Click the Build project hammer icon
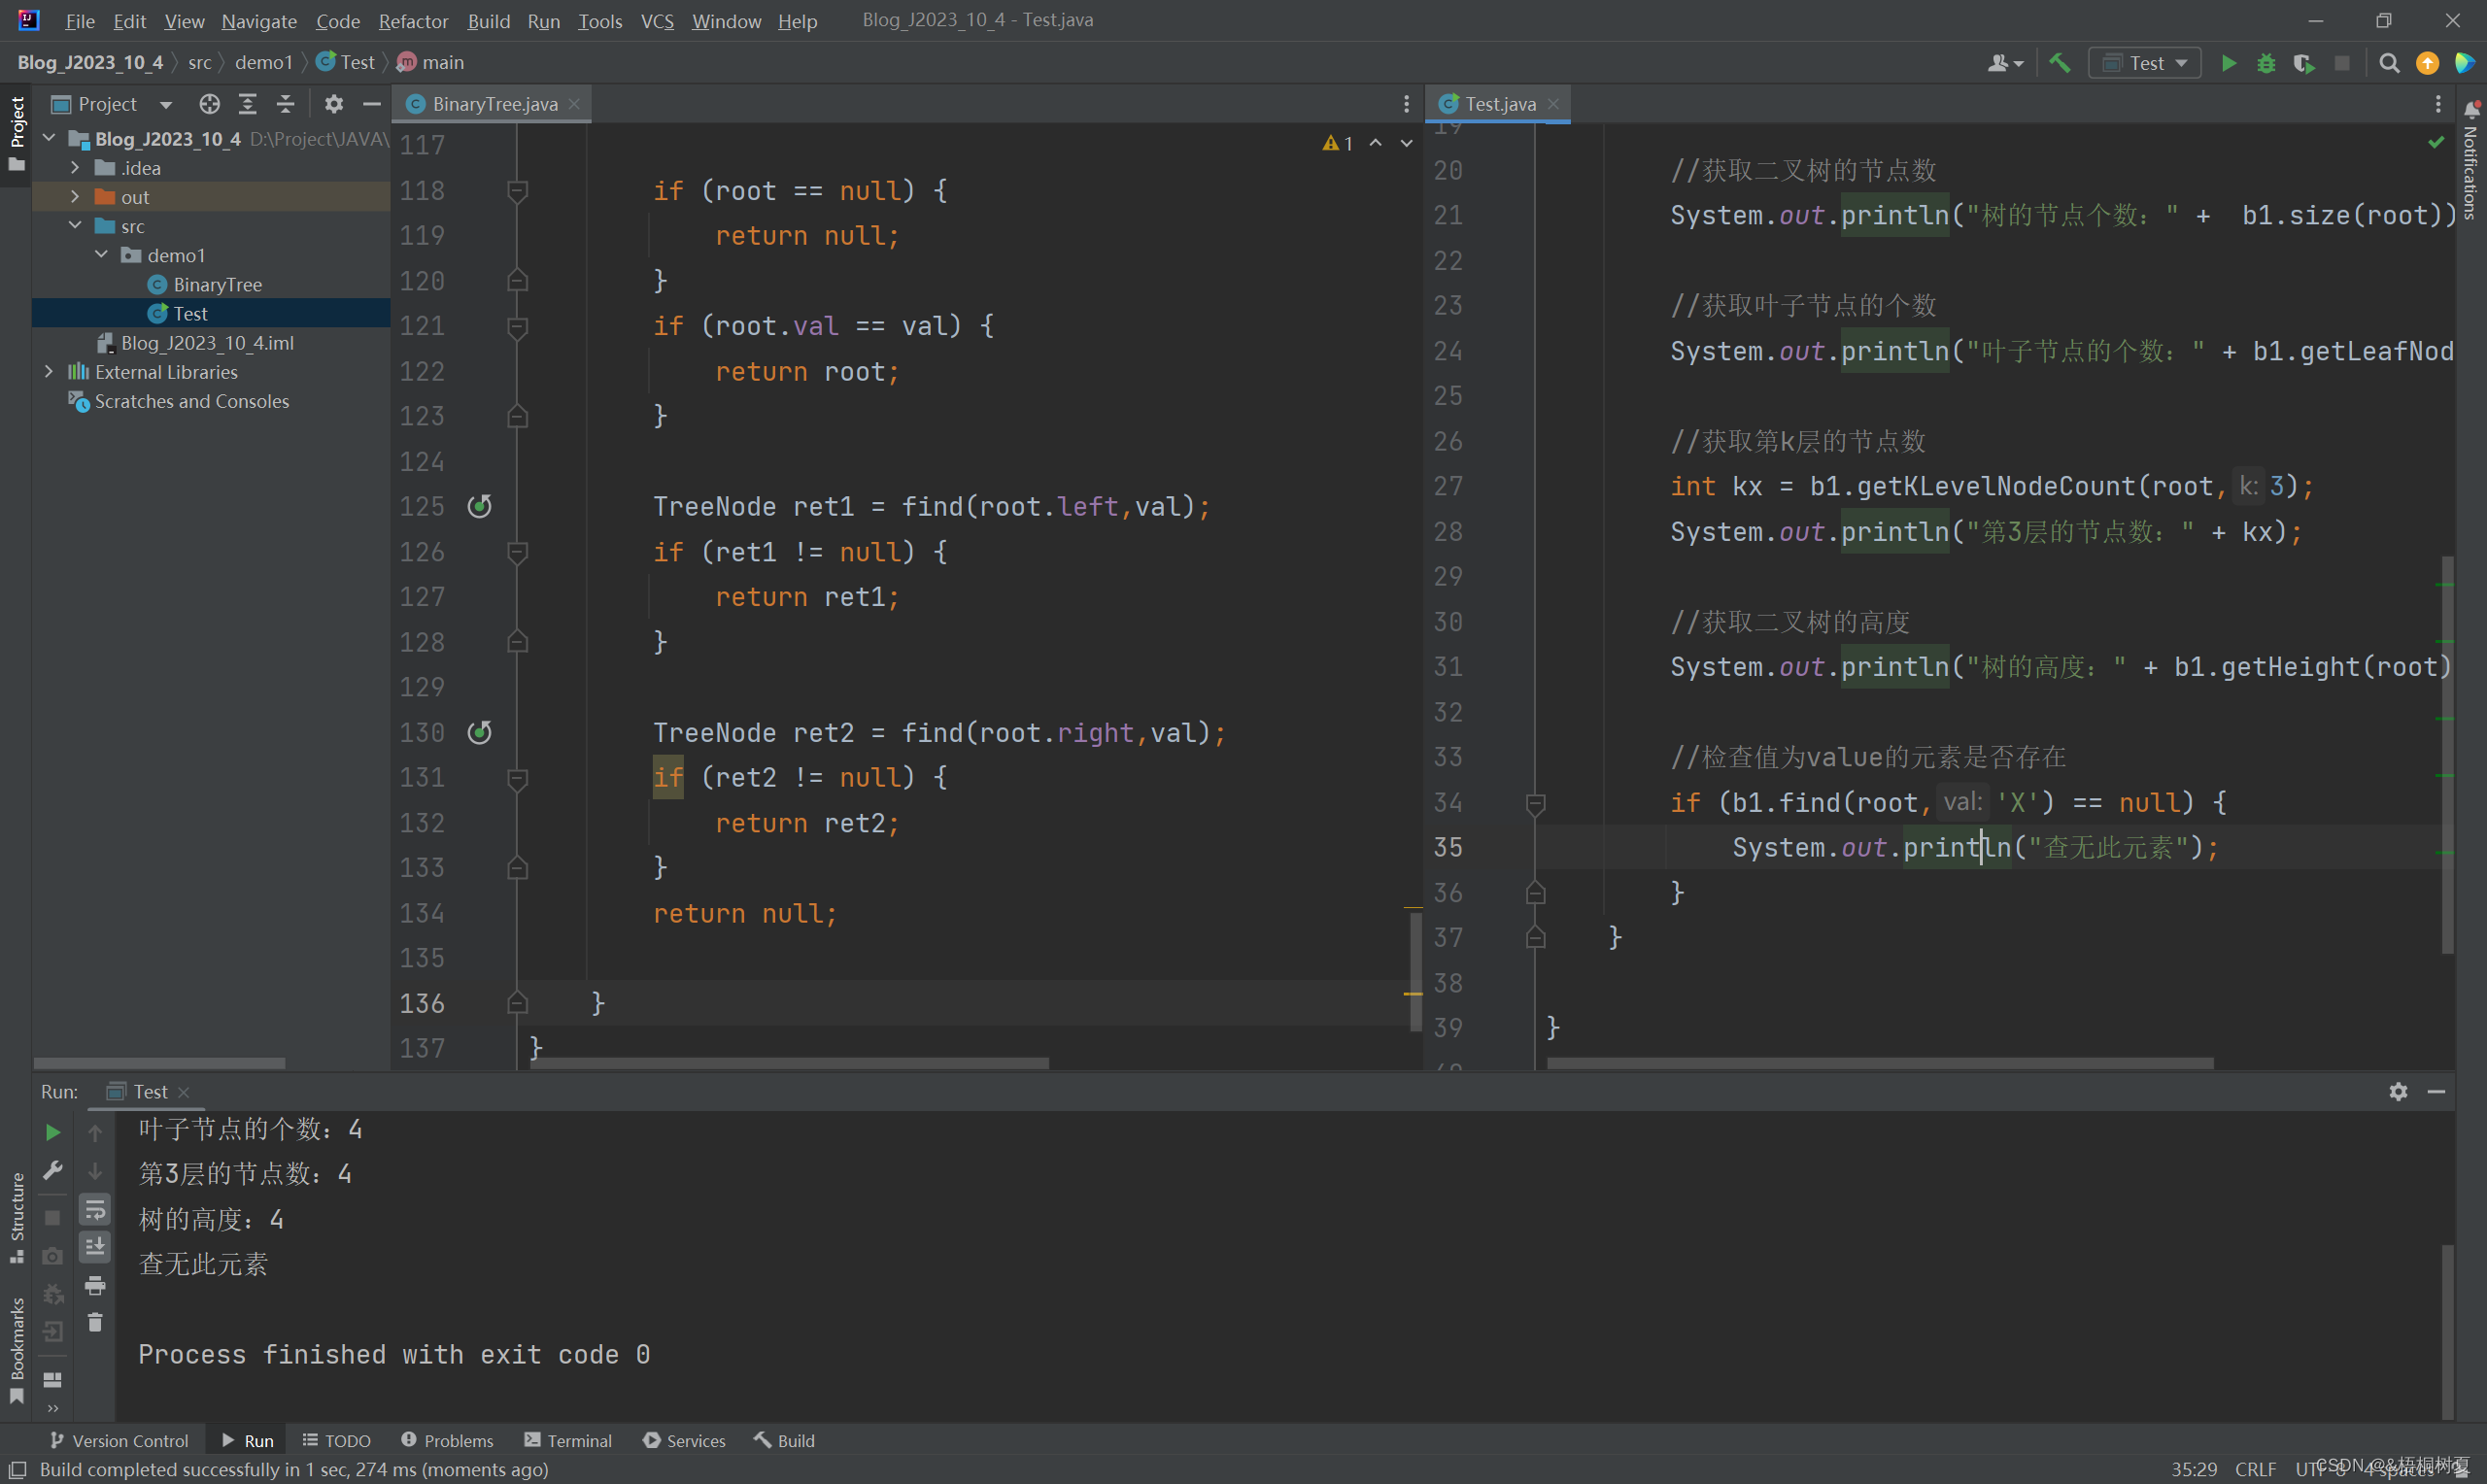Image resolution: width=2487 pixels, height=1484 pixels. point(2061,62)
